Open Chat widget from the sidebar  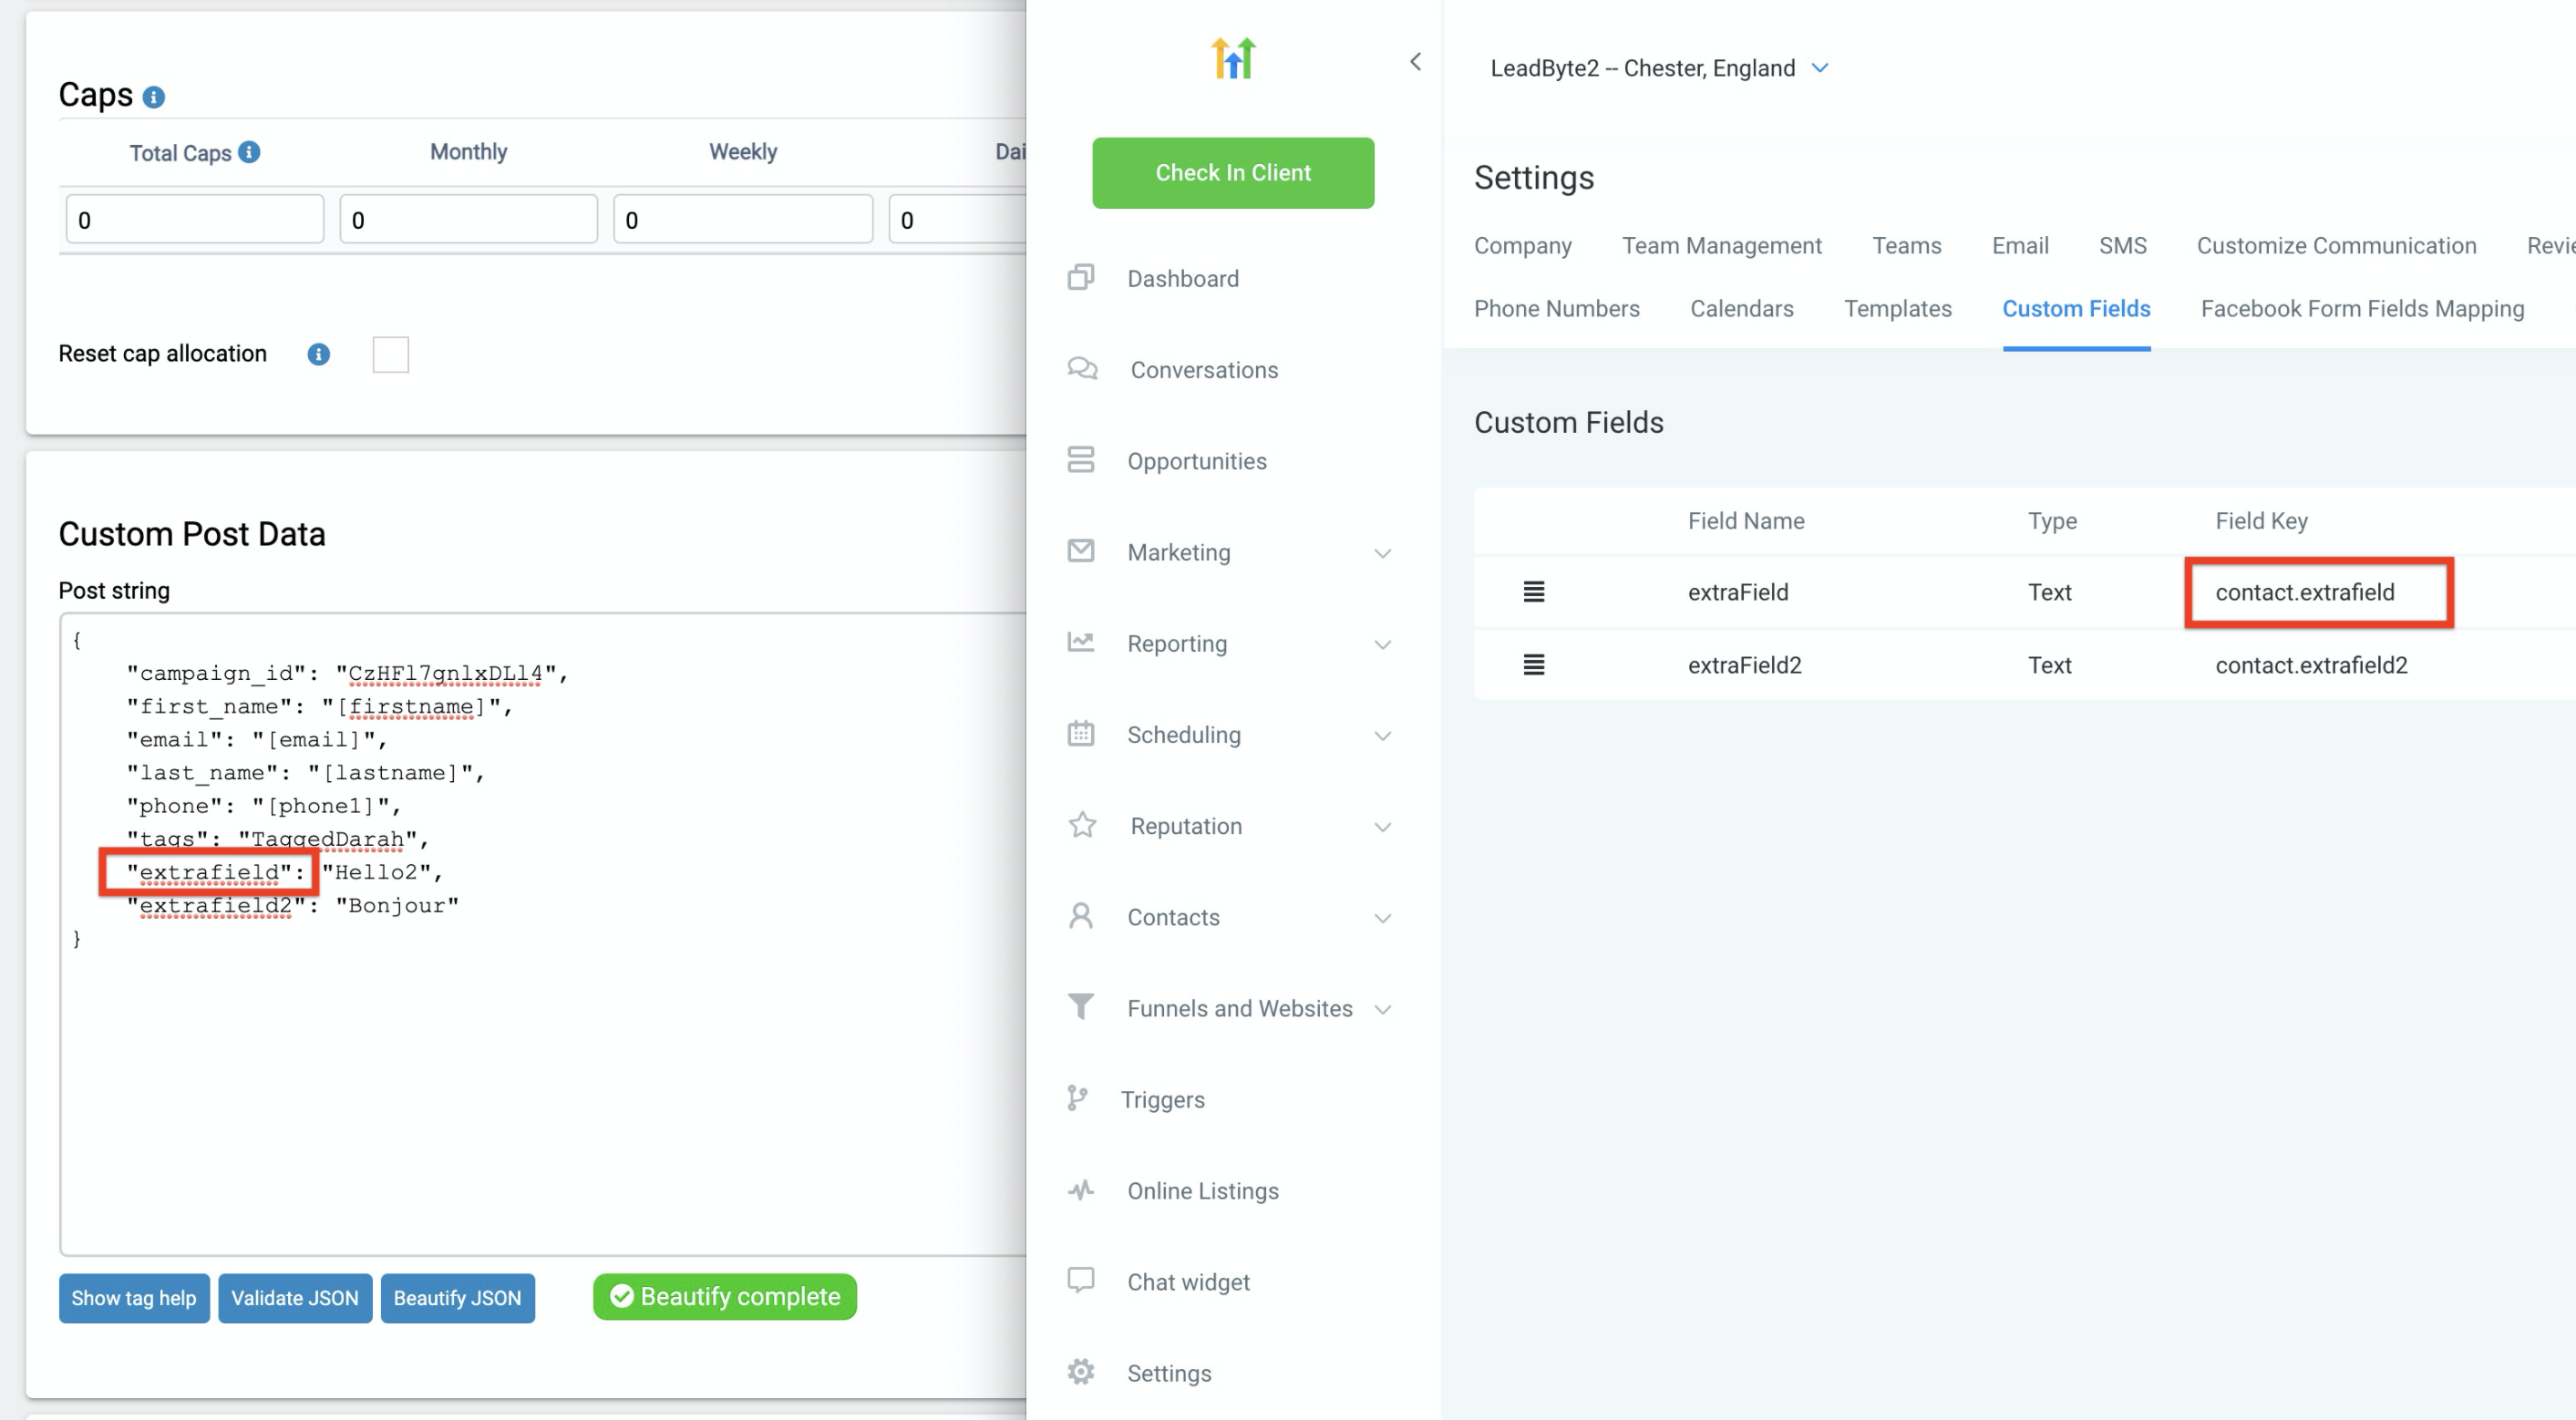click(1188, 1282)
